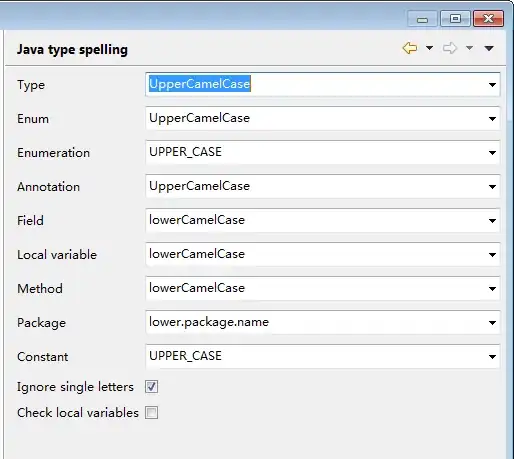Expand the Type combo box arrow
Viewport: 514px width, 459px height.
(x=492, y=85)
